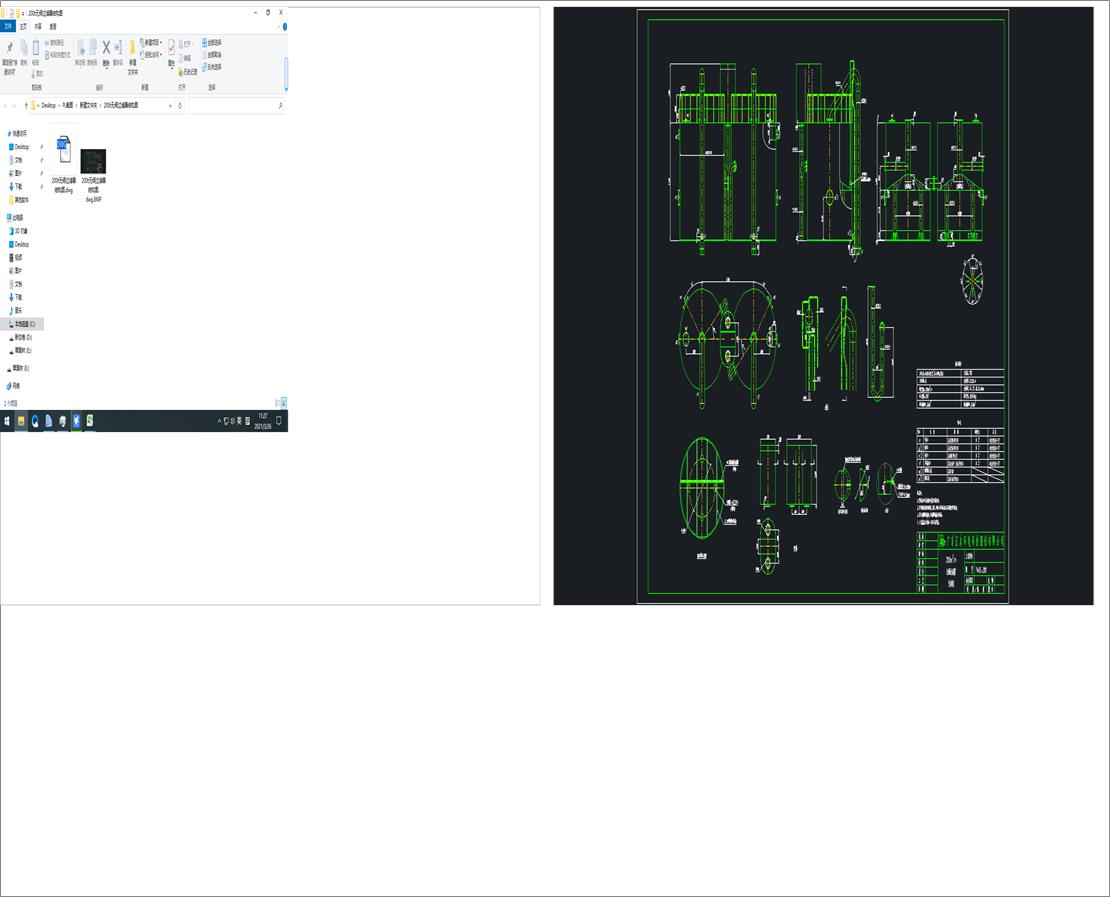
Task: Select pinned Desktop under Quick access
Action: pos(19,147)
